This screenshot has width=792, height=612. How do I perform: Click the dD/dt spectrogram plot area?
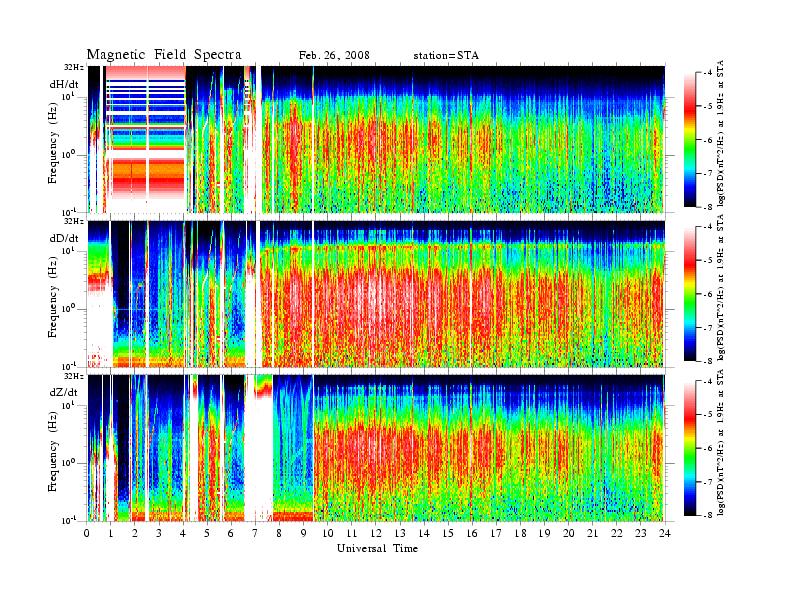[x=376, y=293]
